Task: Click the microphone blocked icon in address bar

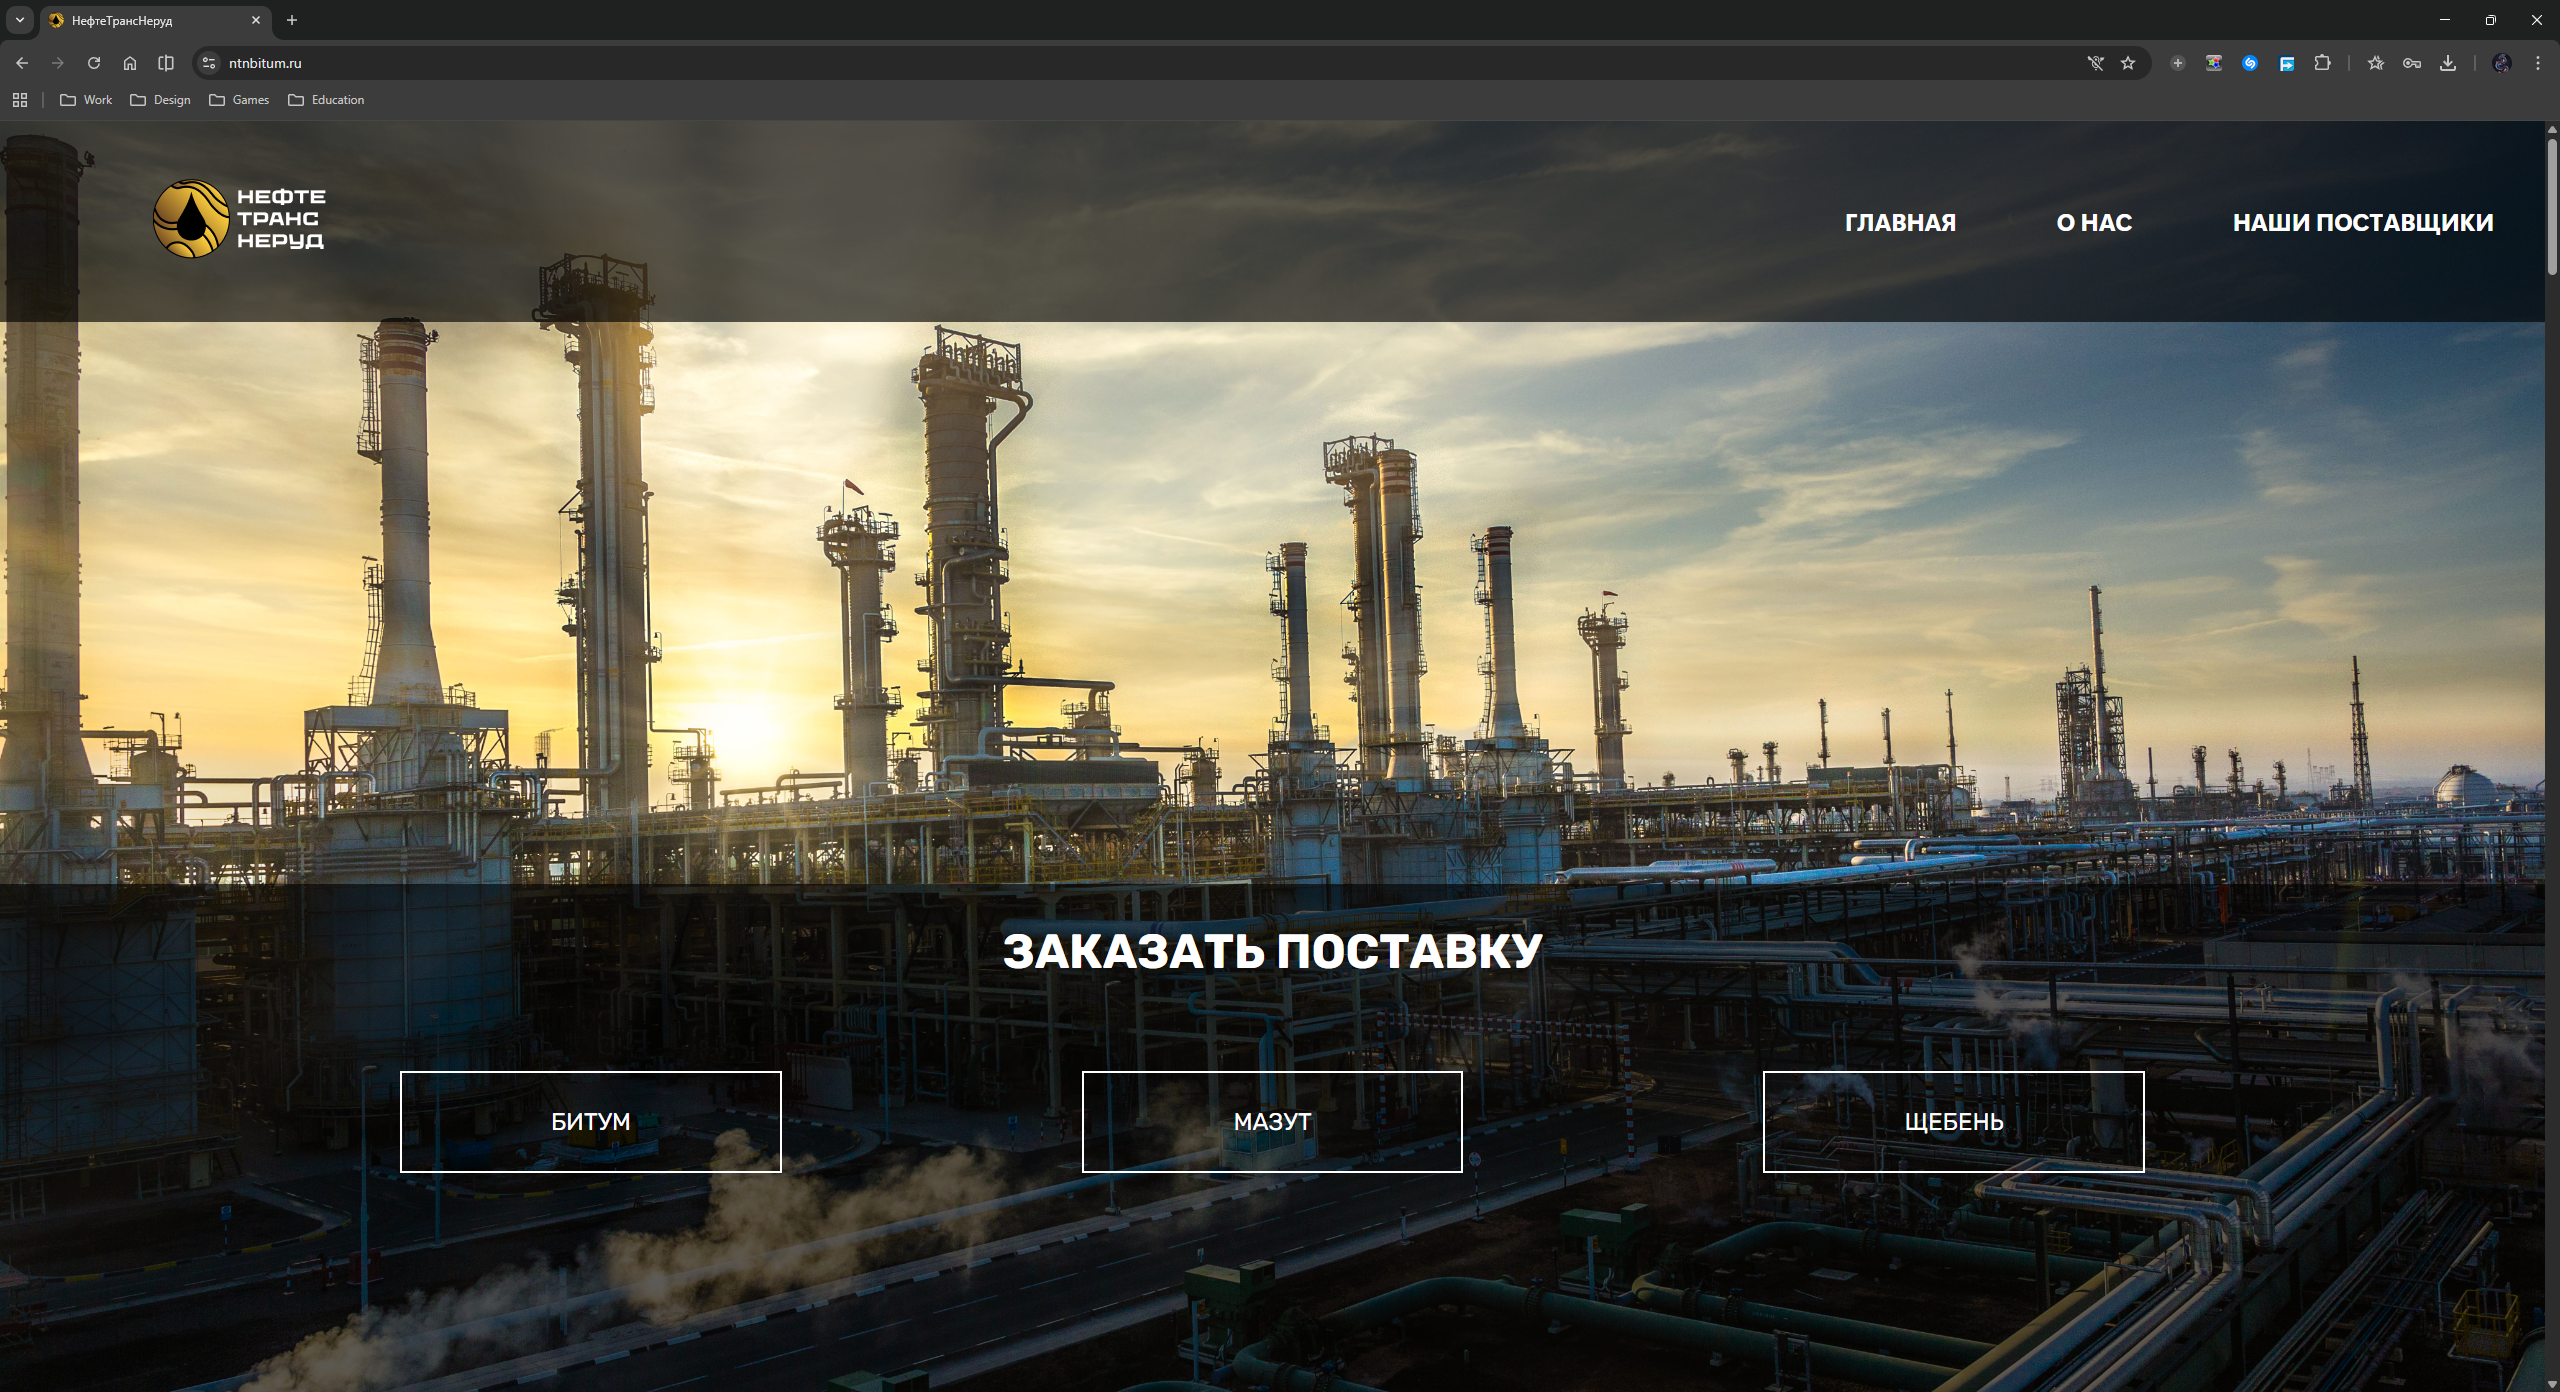Action: coord(2096,63)
